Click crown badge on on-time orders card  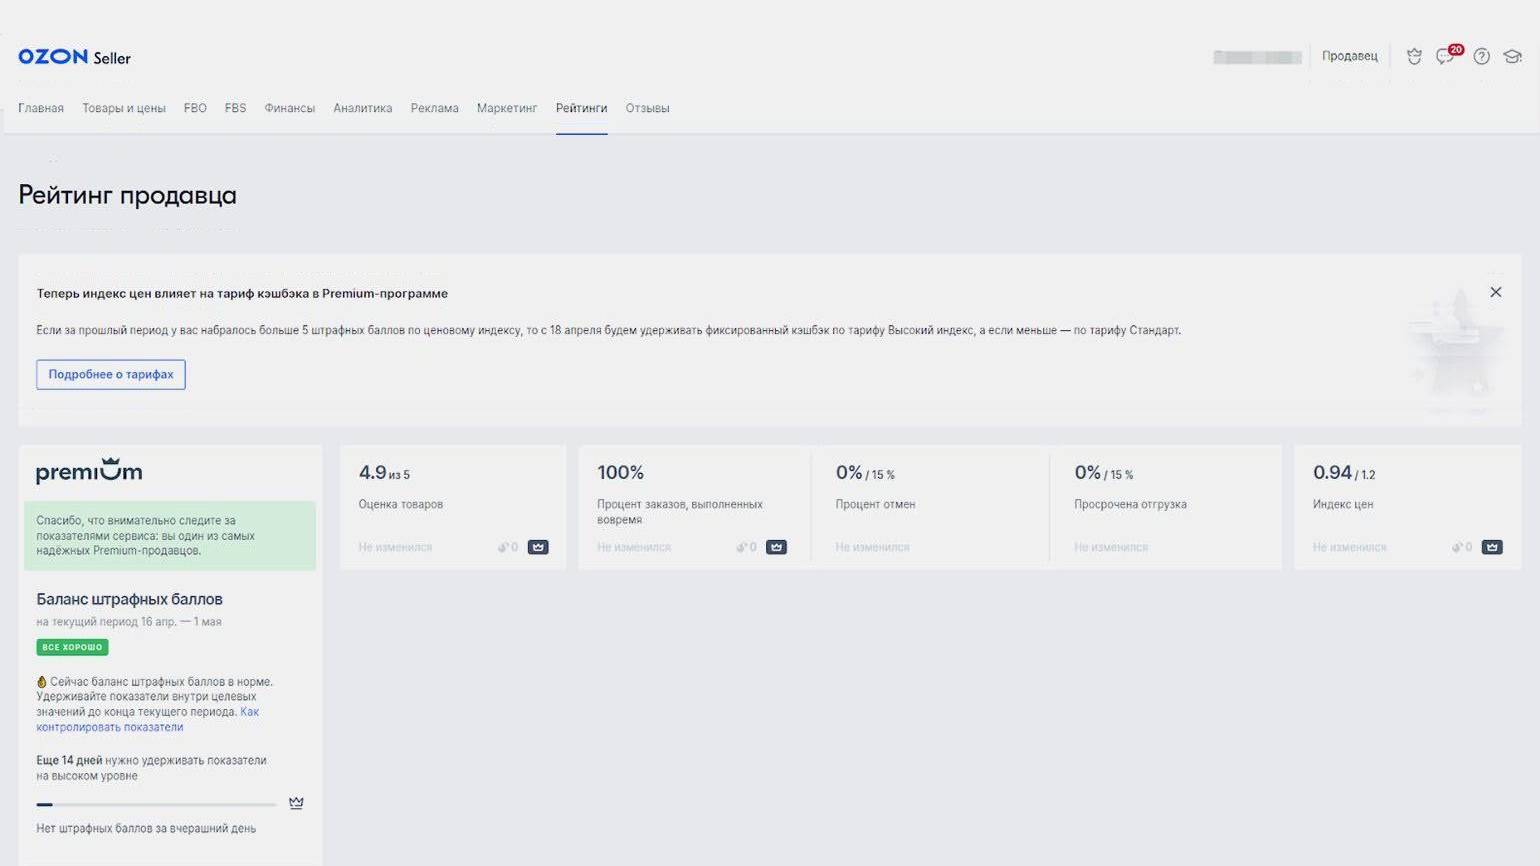[x=776, y=547]
